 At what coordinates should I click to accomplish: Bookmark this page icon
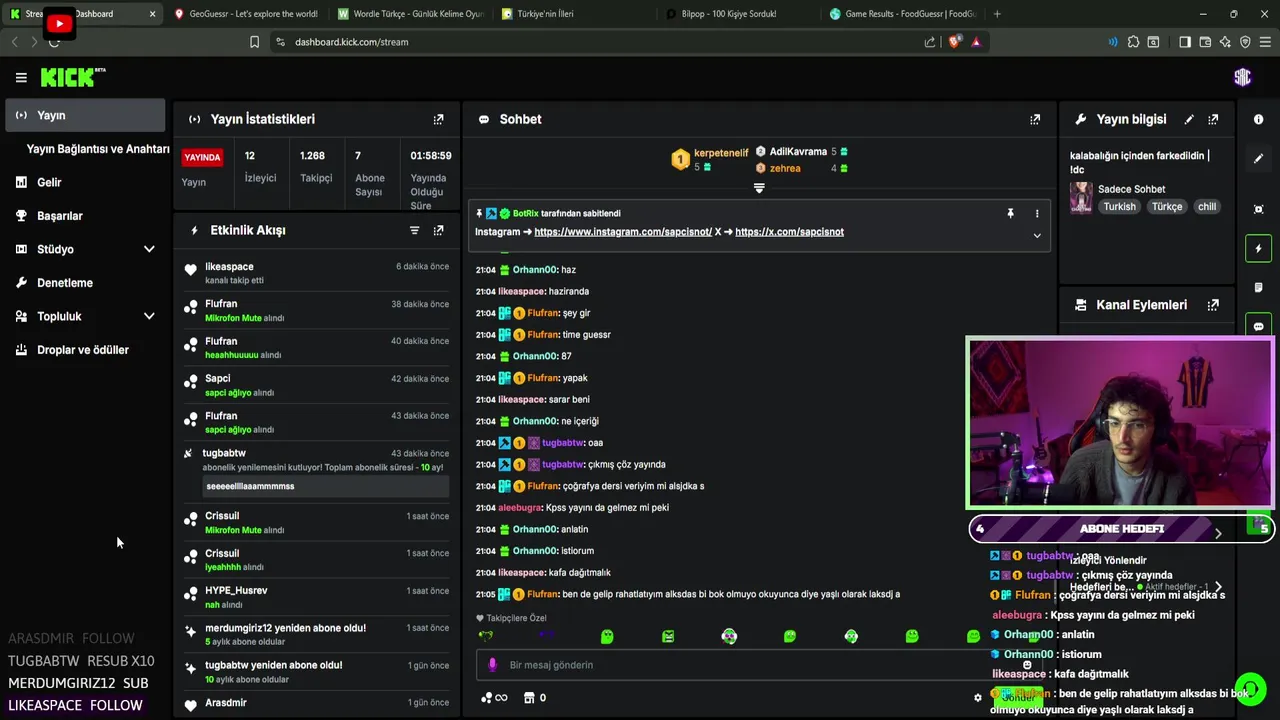254,42
